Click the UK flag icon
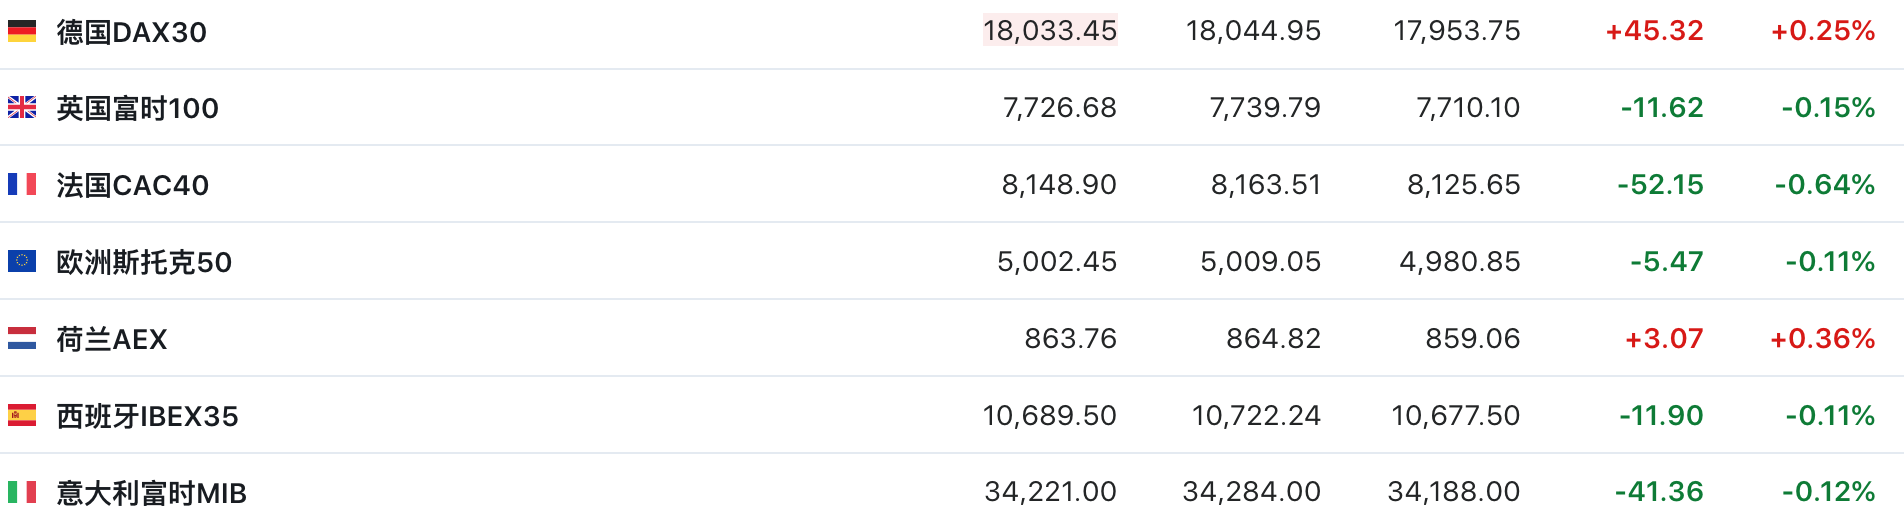This screenshot has height=522, width=1904. coord(22,108)
